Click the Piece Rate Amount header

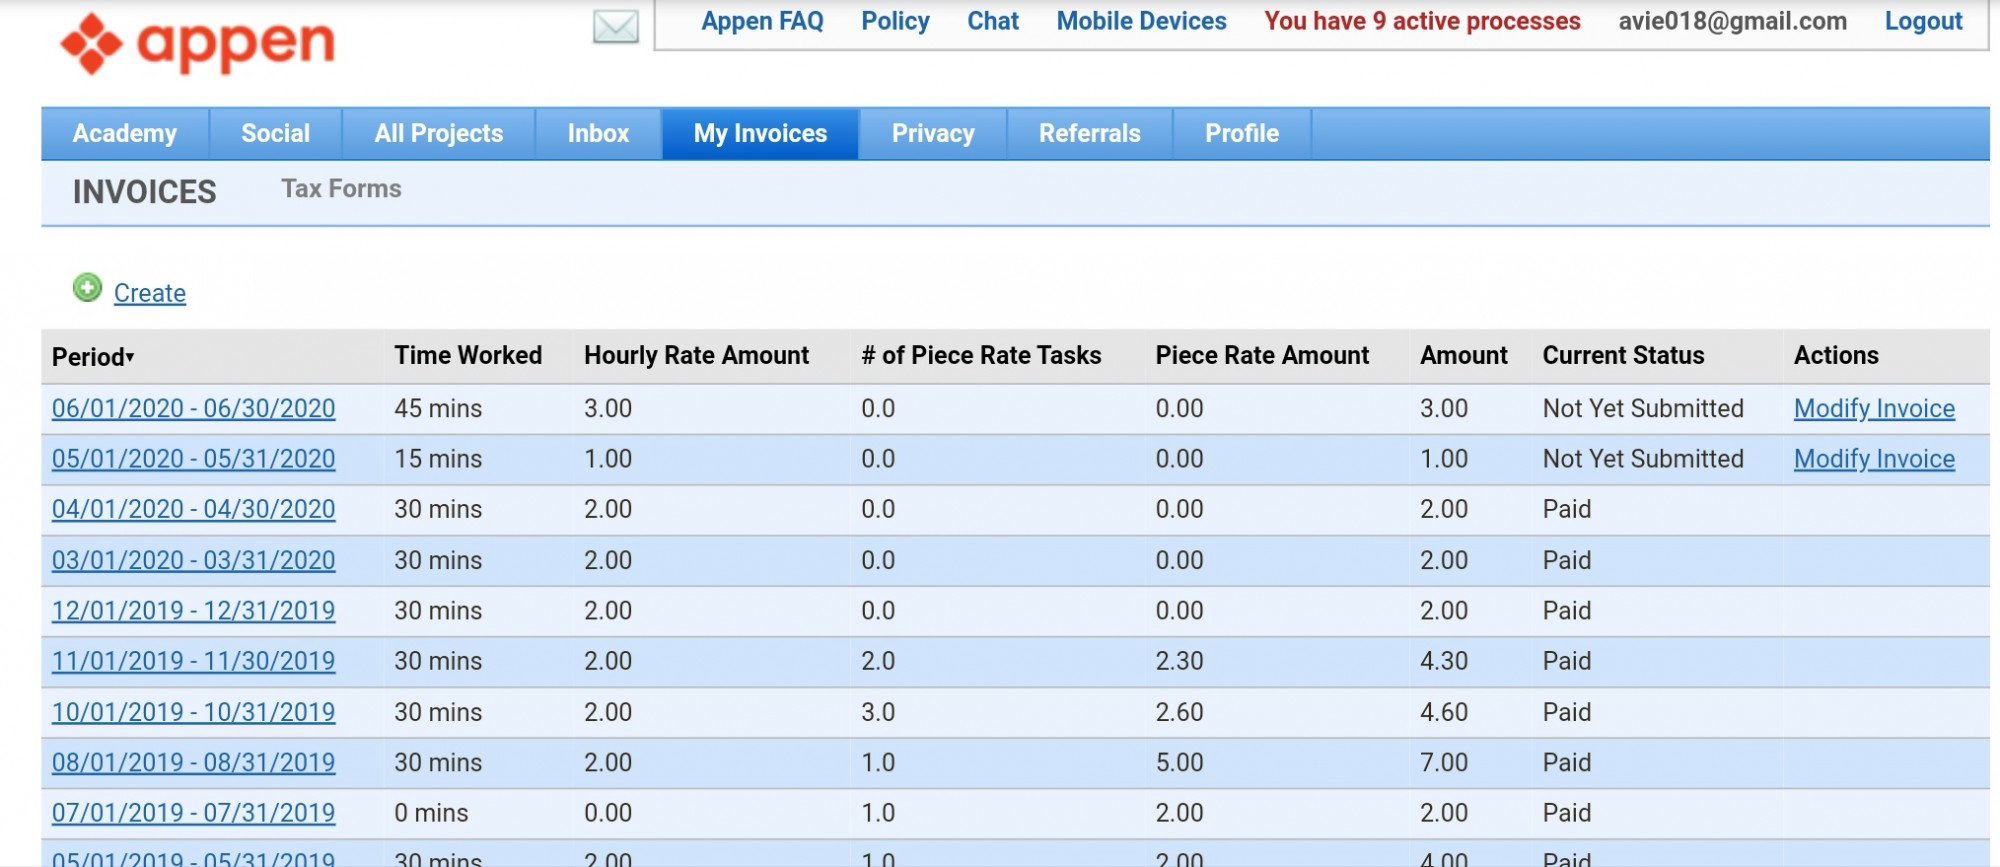click(x=1262, y=355)
